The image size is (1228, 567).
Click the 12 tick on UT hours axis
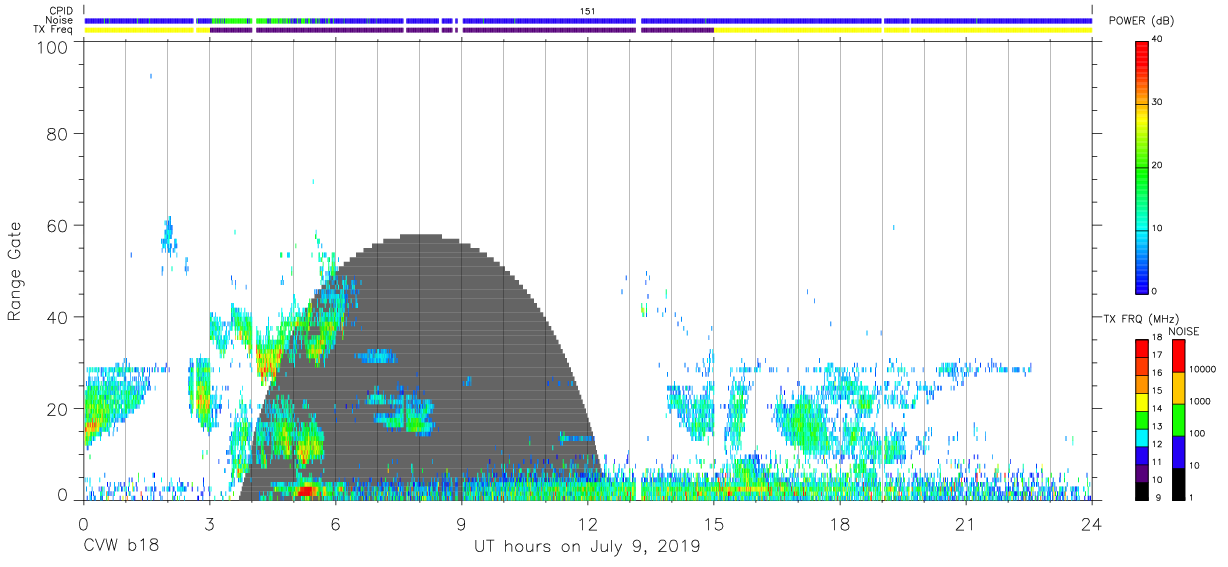pyautogui.click(x=587, y=524)
